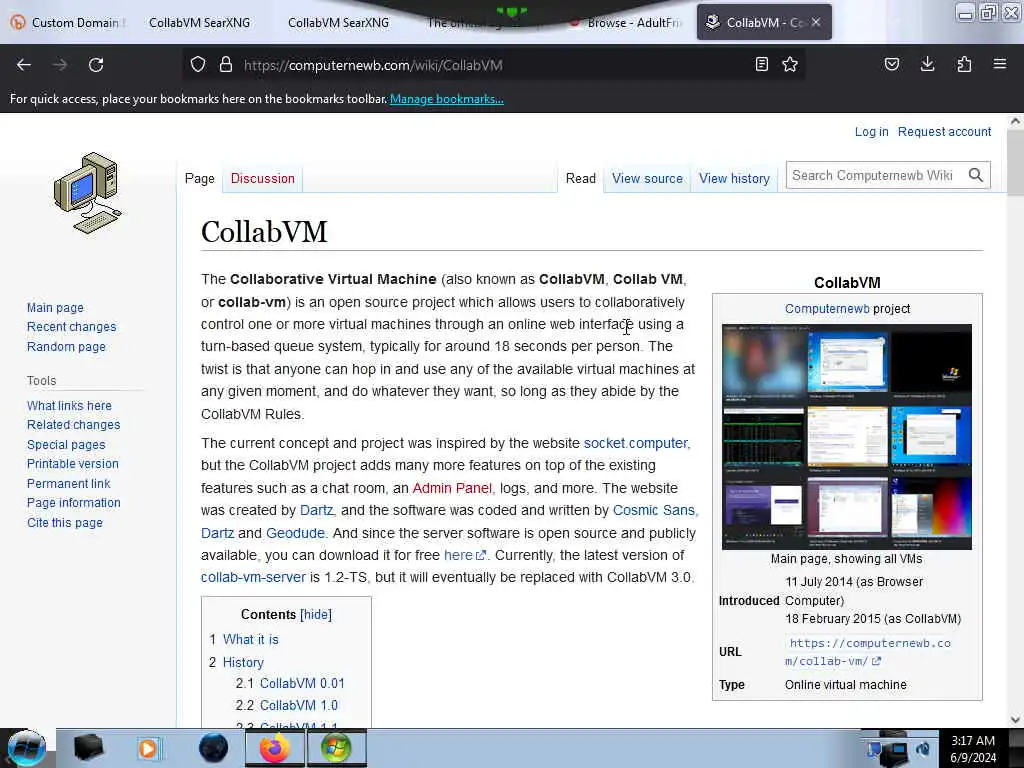Select the Read view tab
Viewport: 1024px width, 768px height.
coord(581,178)
